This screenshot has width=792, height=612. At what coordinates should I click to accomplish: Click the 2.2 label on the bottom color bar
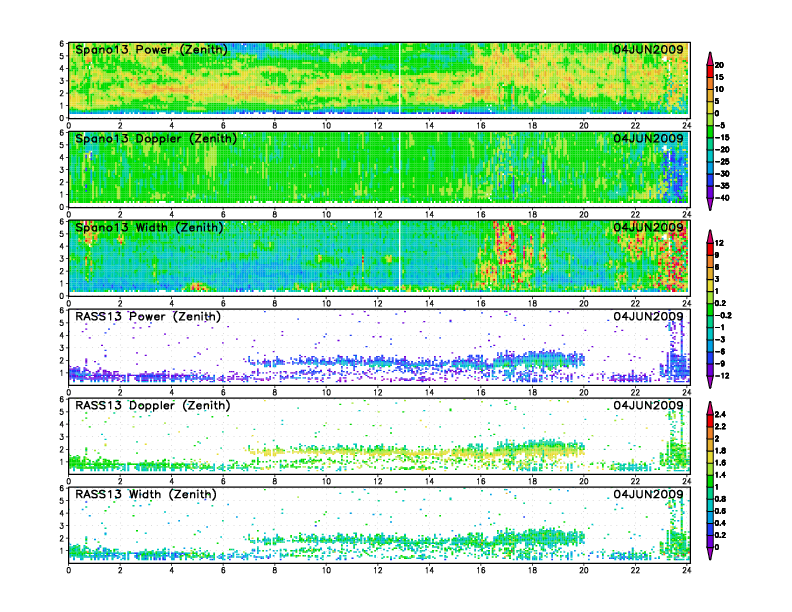[721, 427]
